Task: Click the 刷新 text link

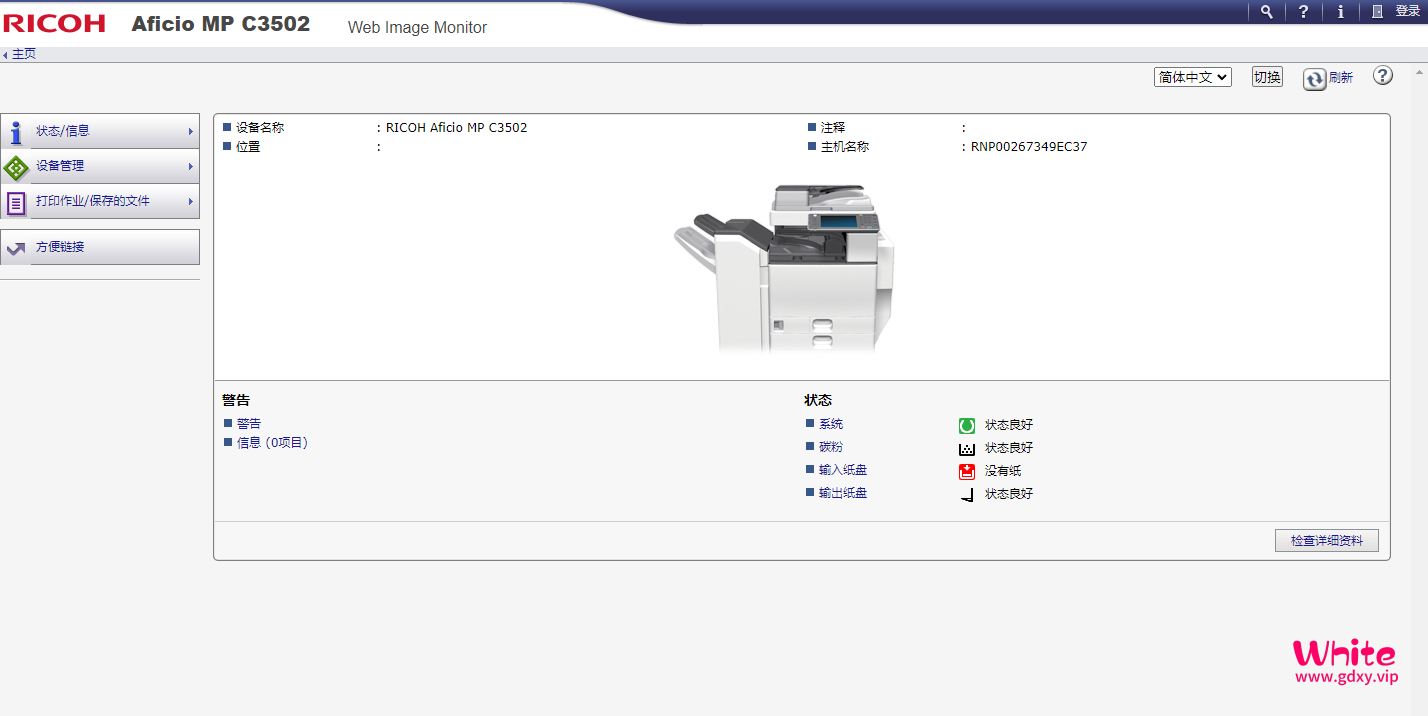Action: (x=1341, y=78)
